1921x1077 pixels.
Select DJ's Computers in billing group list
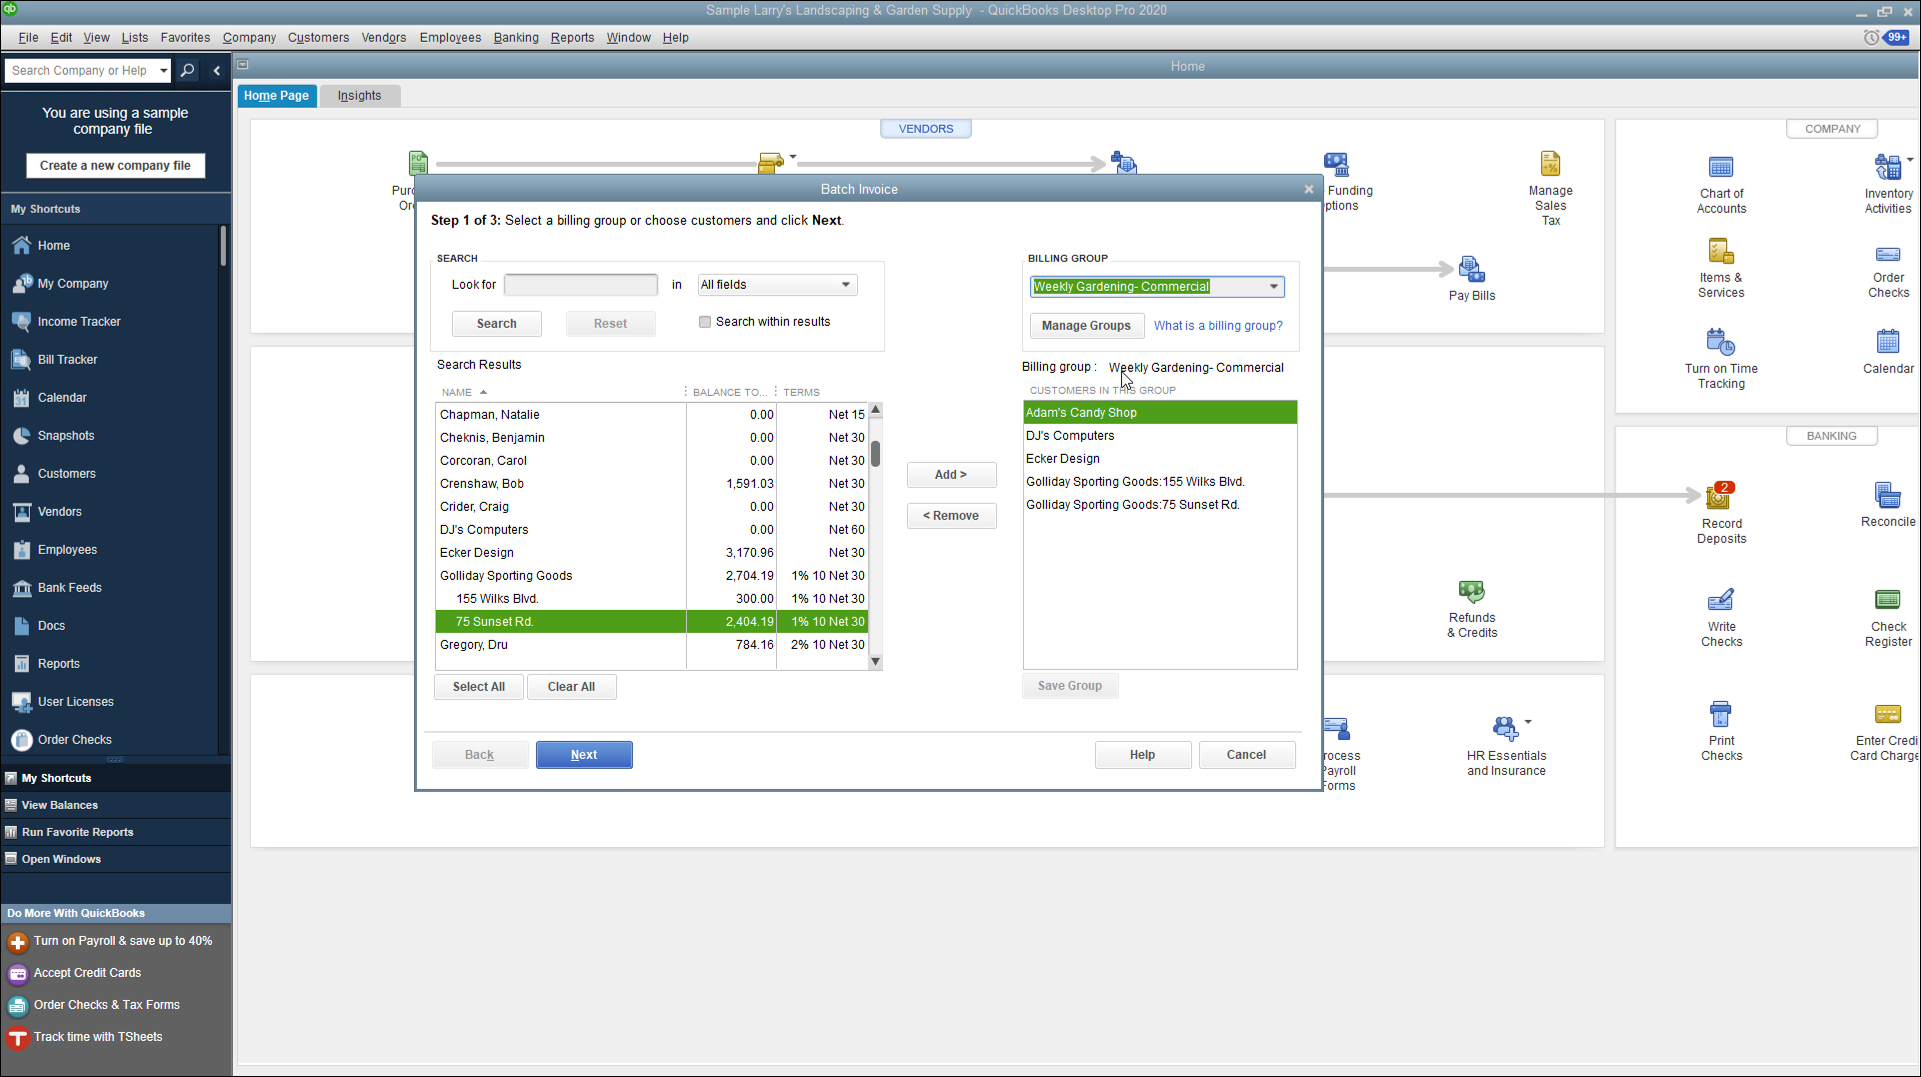1160,436
